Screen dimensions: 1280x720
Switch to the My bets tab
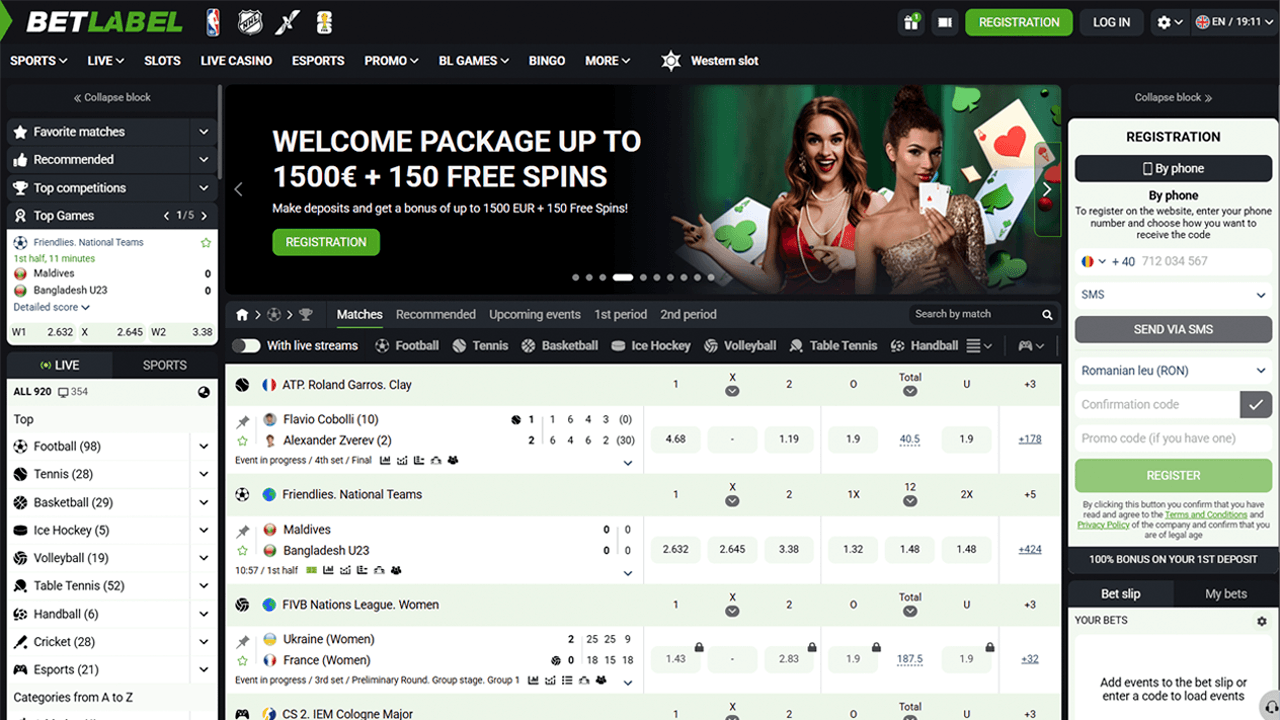click(x=1226, y=594)
